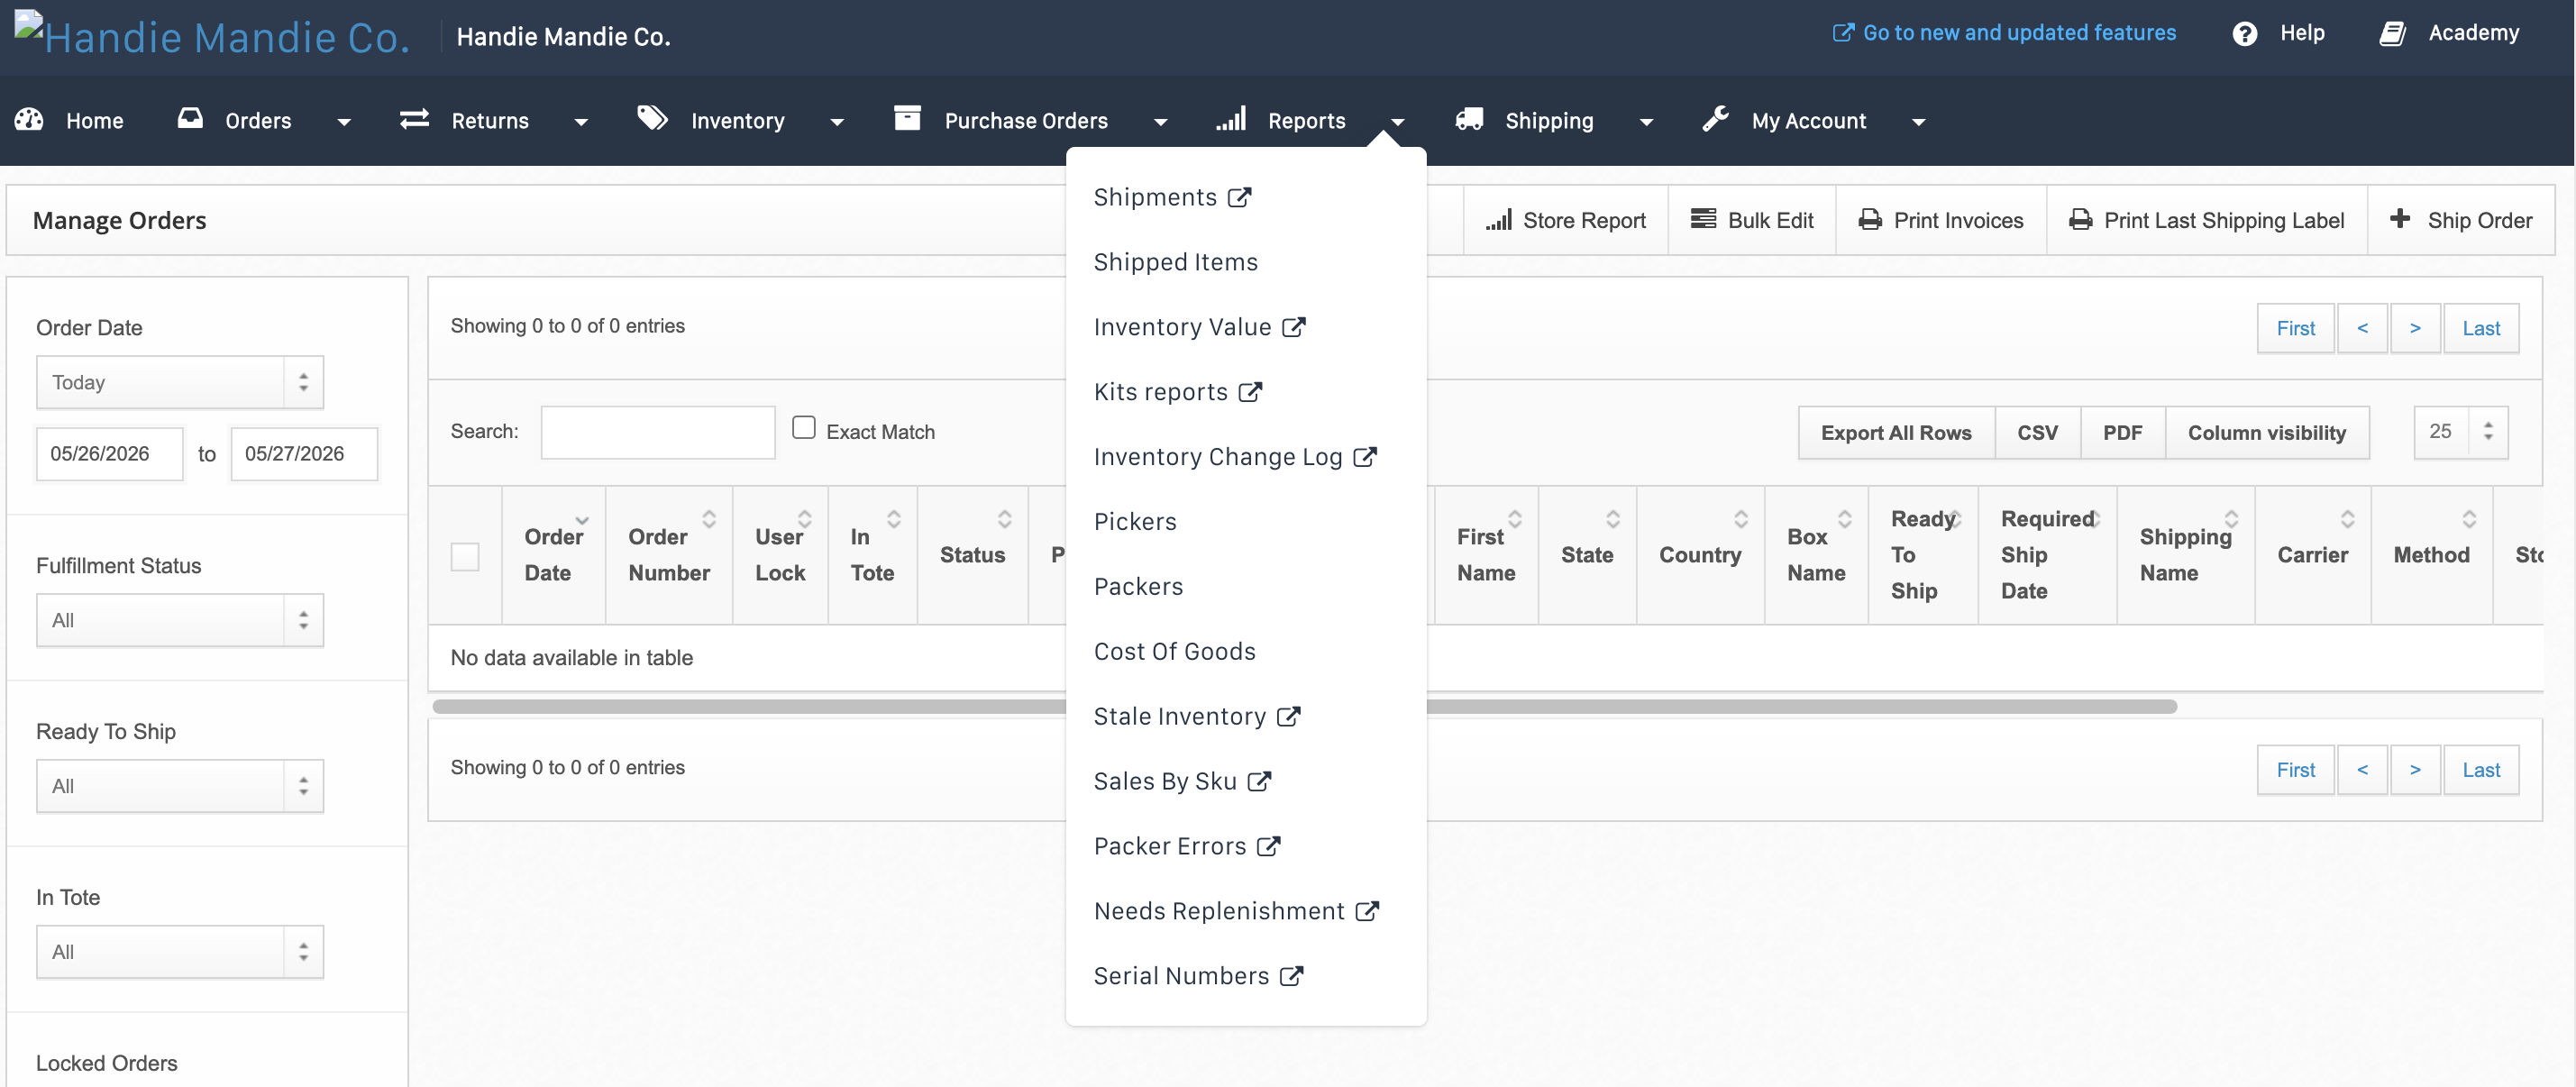Open the Order Date 'Today' dropdown
2576x1087 pixels.
[180, 382]
